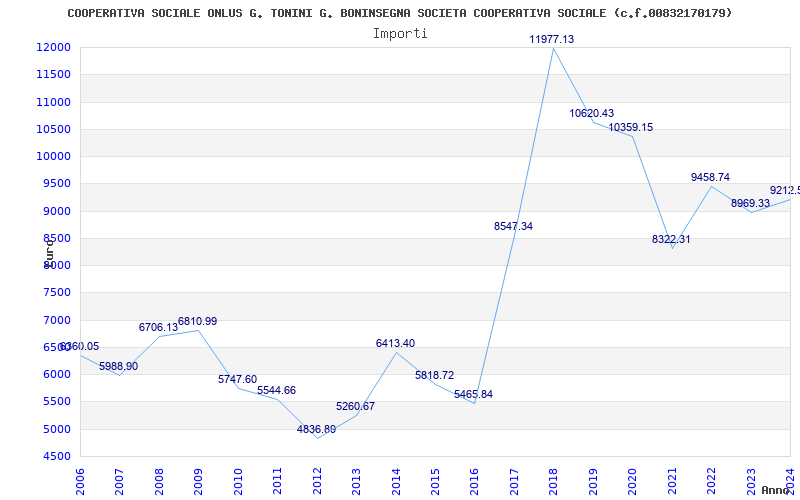
Task: Click the data label 5465.84
Action: pos(473,394)
